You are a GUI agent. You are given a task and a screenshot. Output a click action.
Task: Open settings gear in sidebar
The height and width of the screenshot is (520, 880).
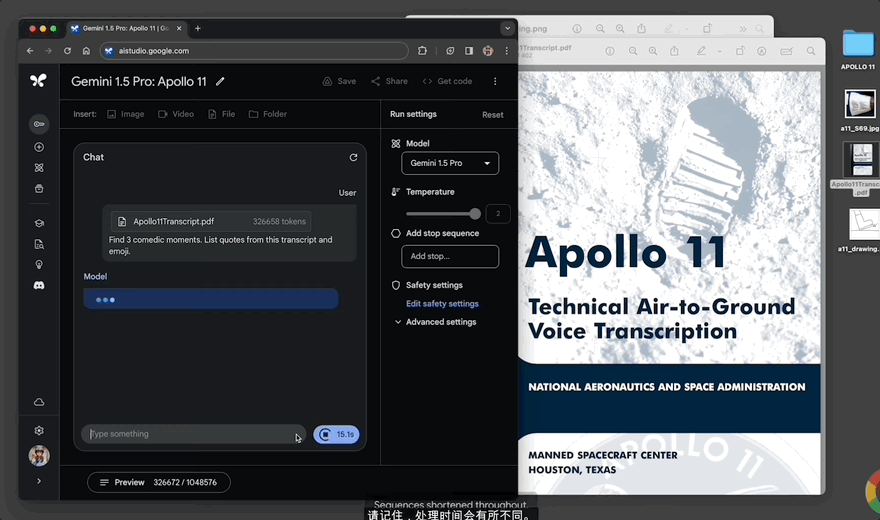[x=39, y=430]
